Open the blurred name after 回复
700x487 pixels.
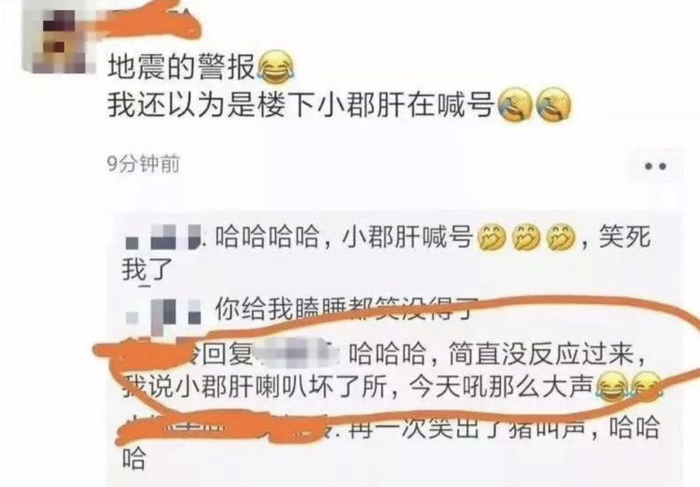coord(297,355)
